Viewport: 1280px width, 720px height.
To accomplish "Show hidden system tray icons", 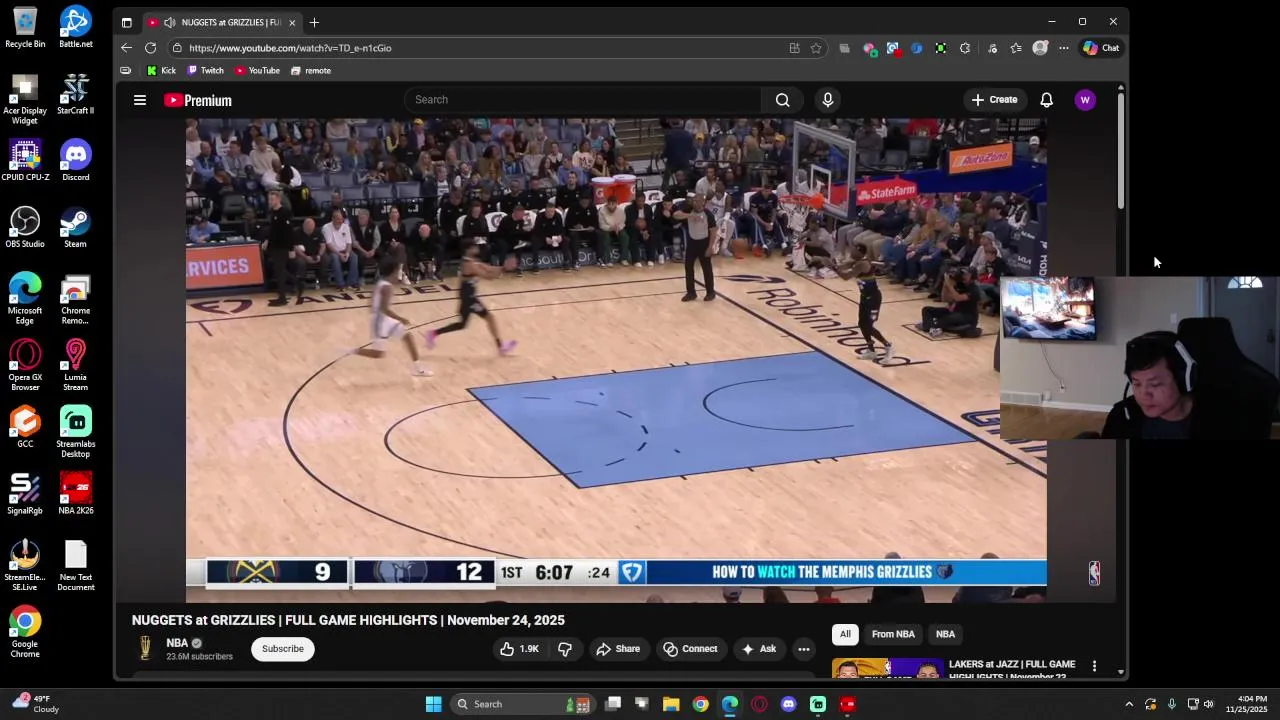I will (x=1129, y=704).
